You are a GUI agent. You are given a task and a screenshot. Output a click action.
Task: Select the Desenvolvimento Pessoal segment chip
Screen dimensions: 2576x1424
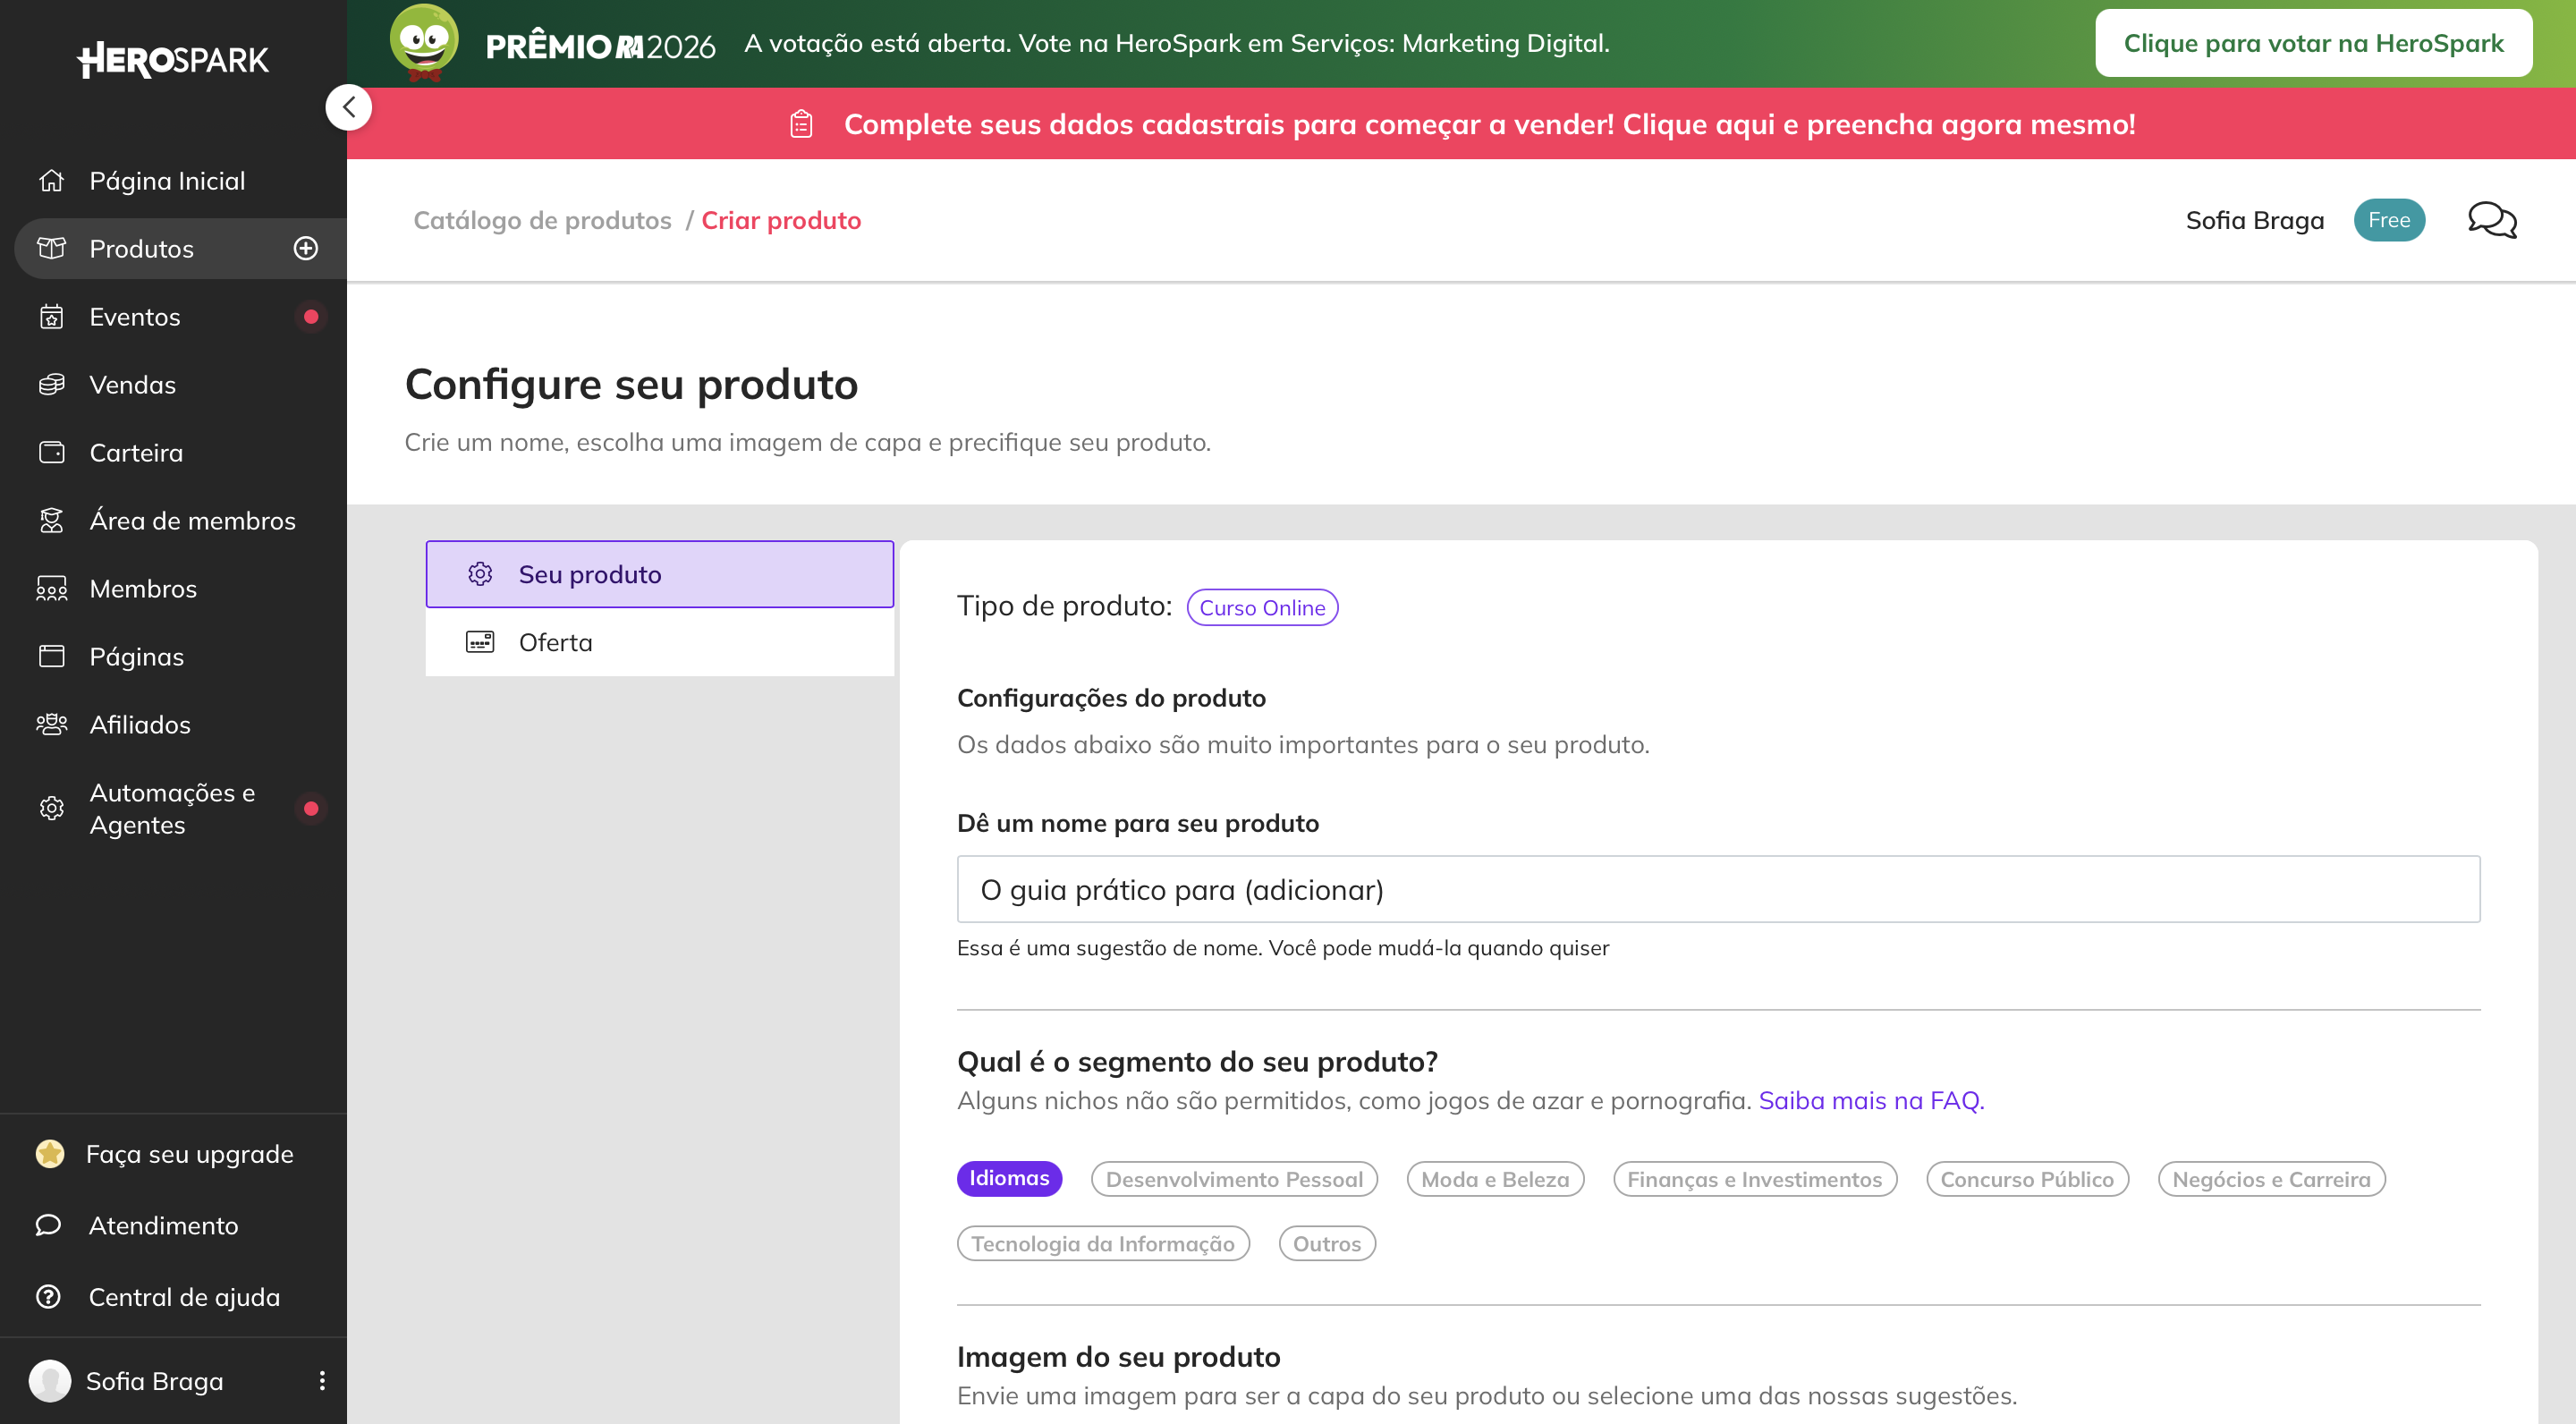(x=1234, y=1180)
